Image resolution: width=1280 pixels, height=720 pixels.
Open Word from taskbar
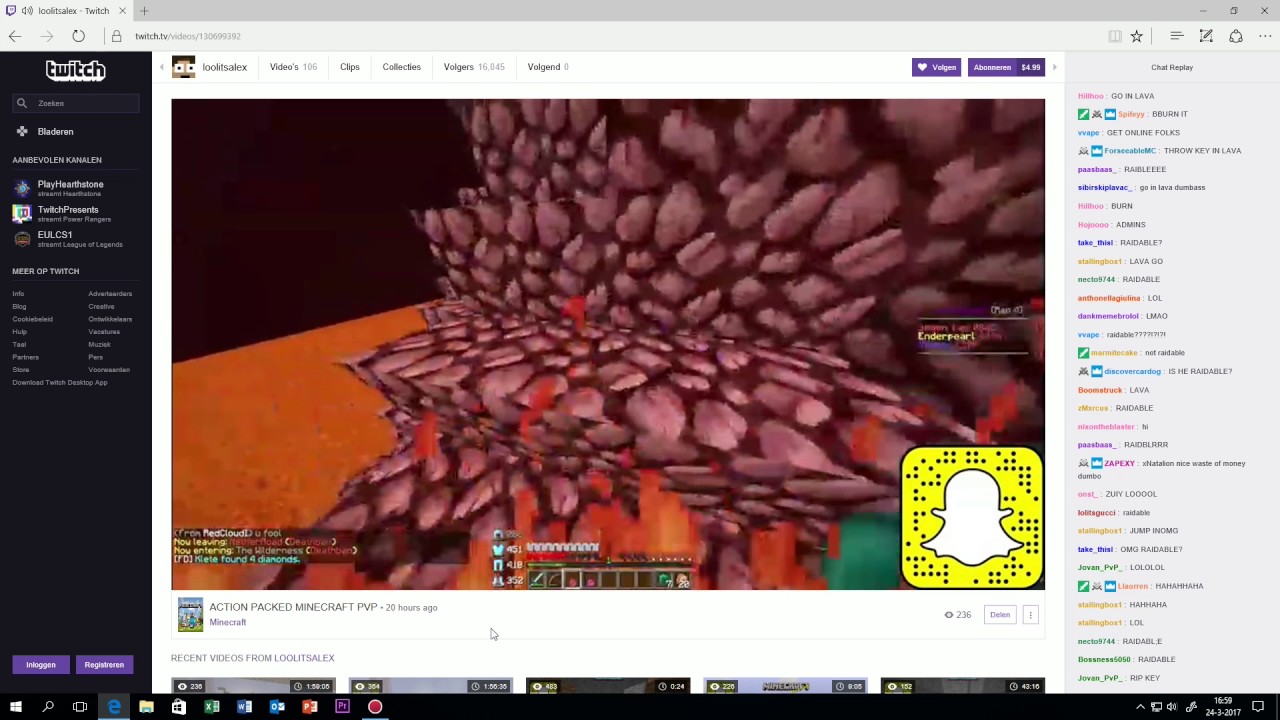[x=244, y=707]
